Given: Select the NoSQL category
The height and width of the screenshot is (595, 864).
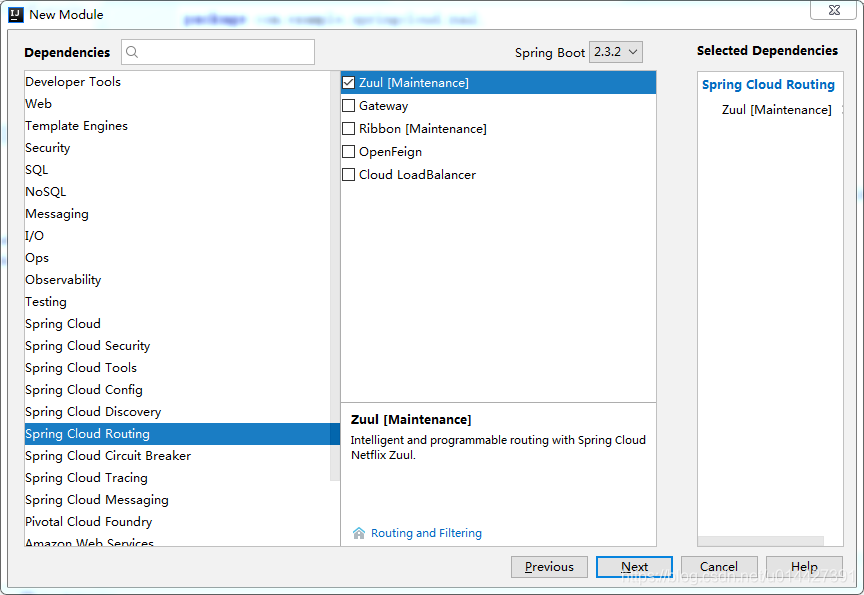Looking at the screenshot, I should pyautogui.click(x=177, y=192).
